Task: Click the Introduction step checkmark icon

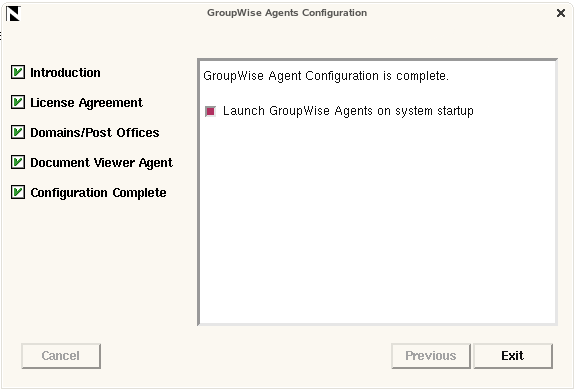Action: [18, 72]
